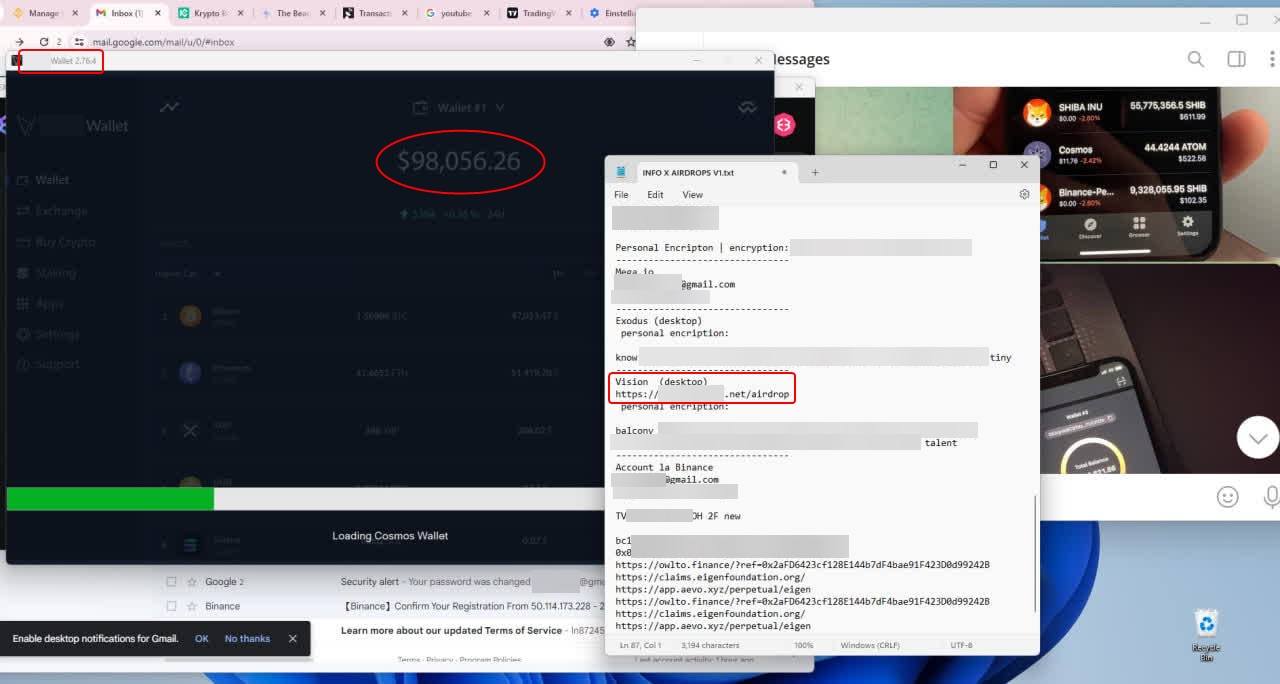Open the Notepad File menu

coord(621,195)
